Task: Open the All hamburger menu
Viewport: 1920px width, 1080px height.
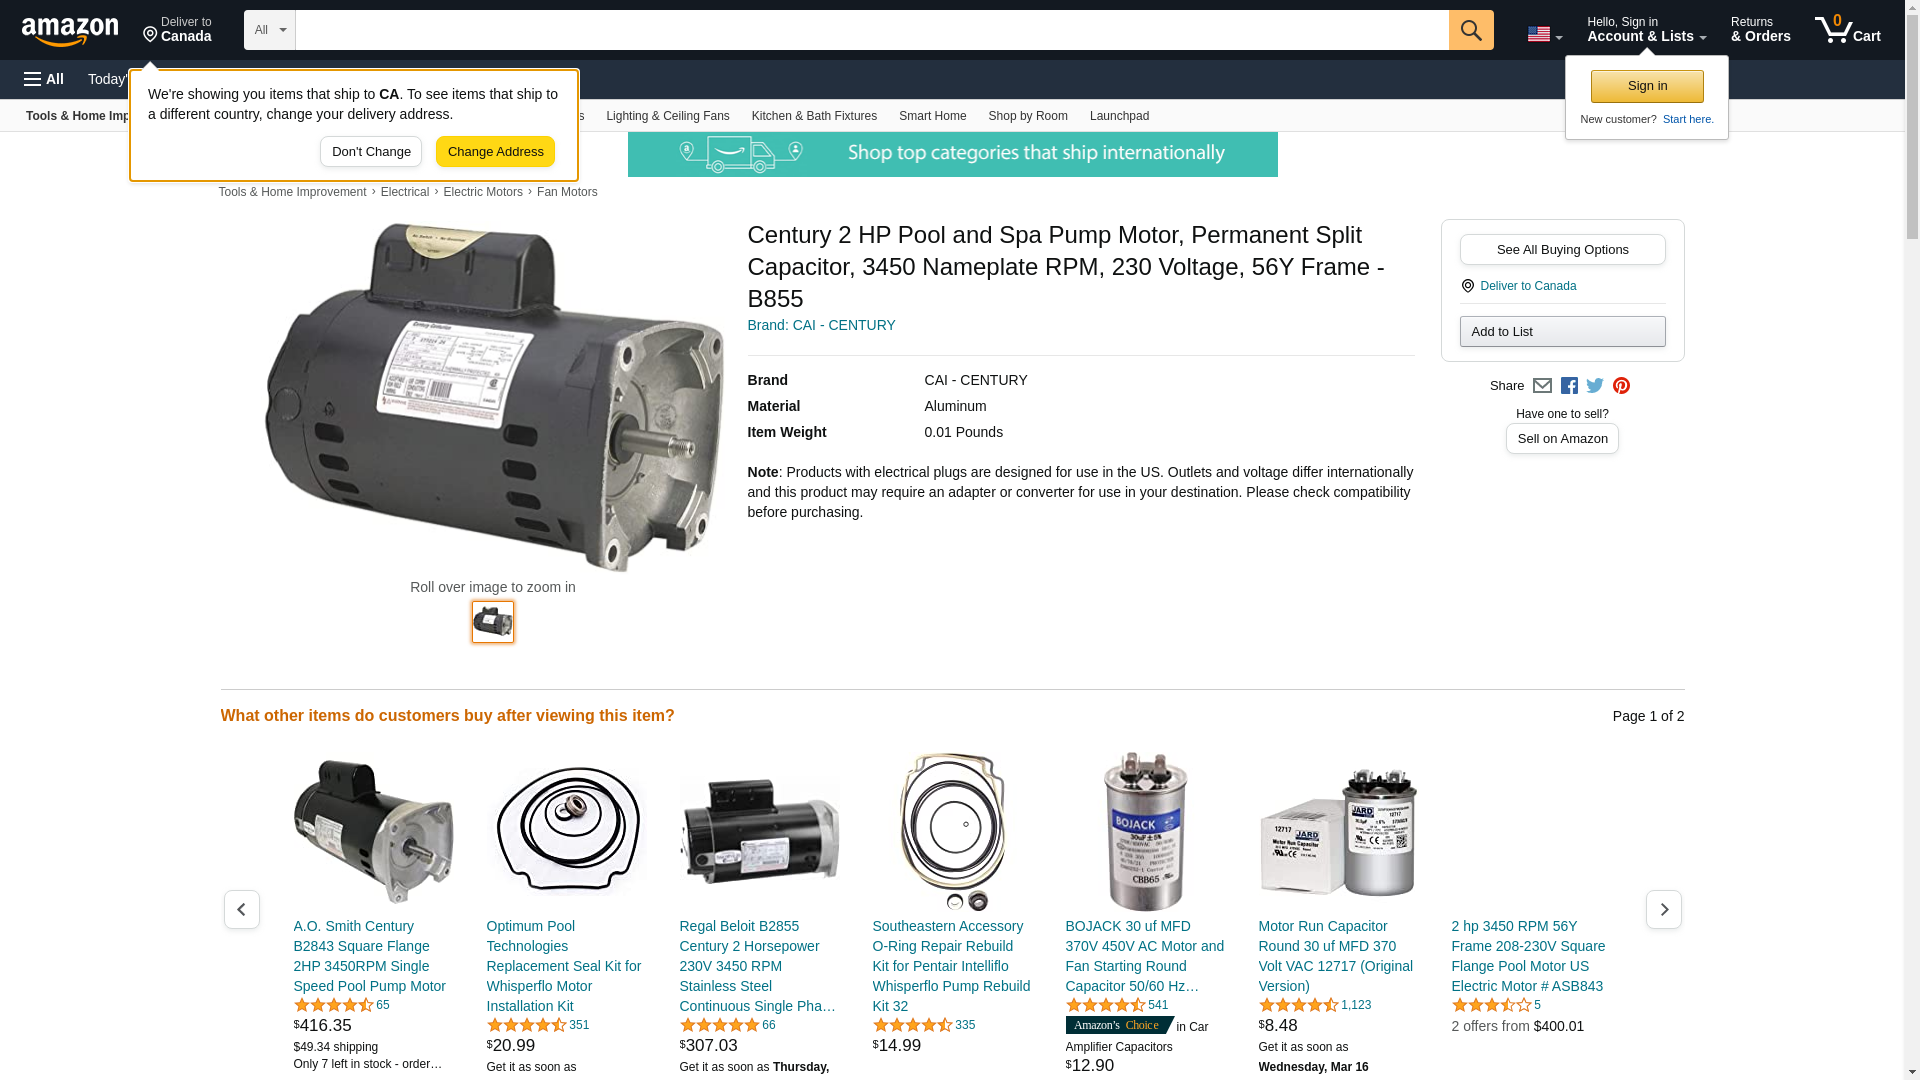Action: click(x=44, y=79)
